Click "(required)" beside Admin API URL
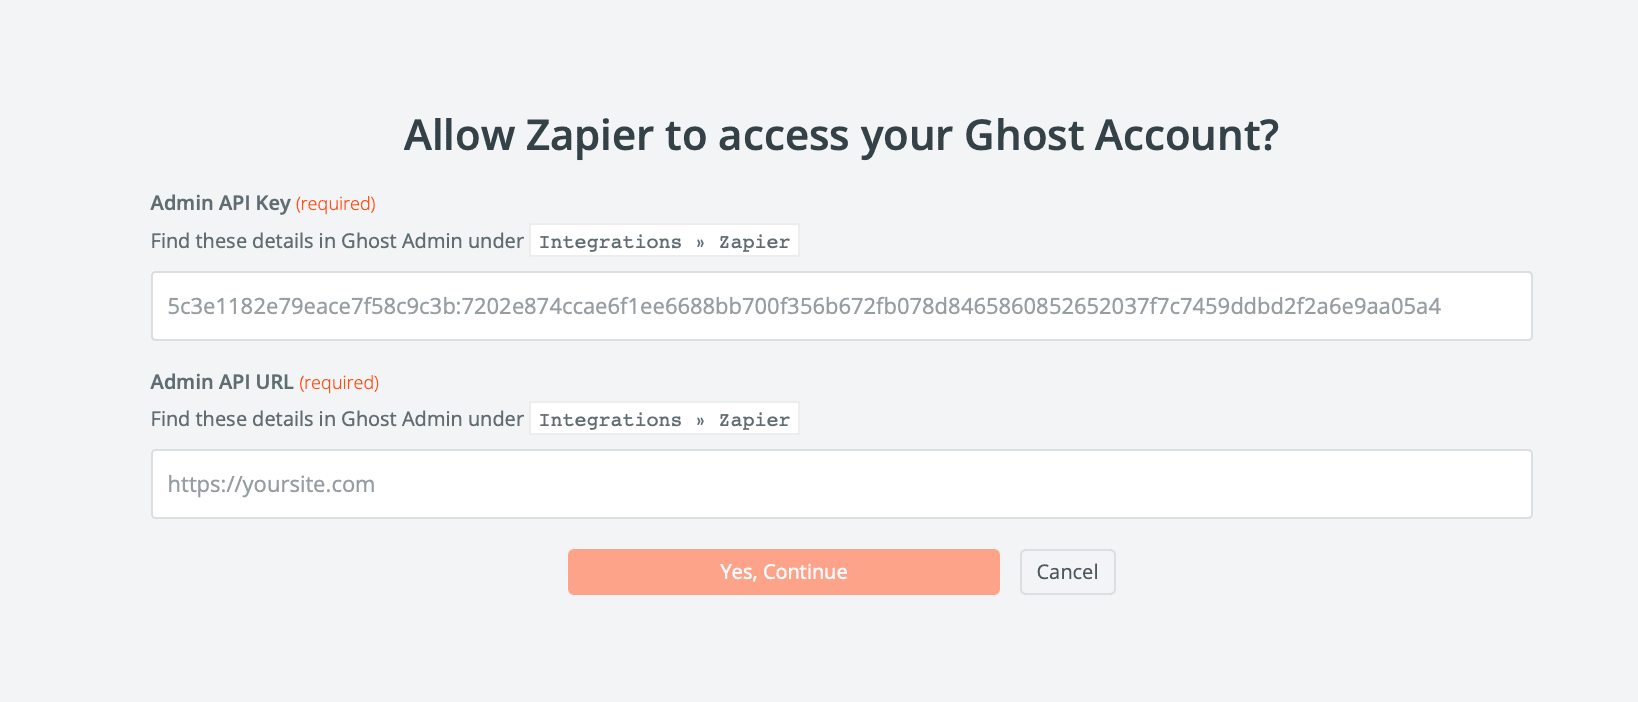The height and width of the screenshot is (702, 1638). 339,383
